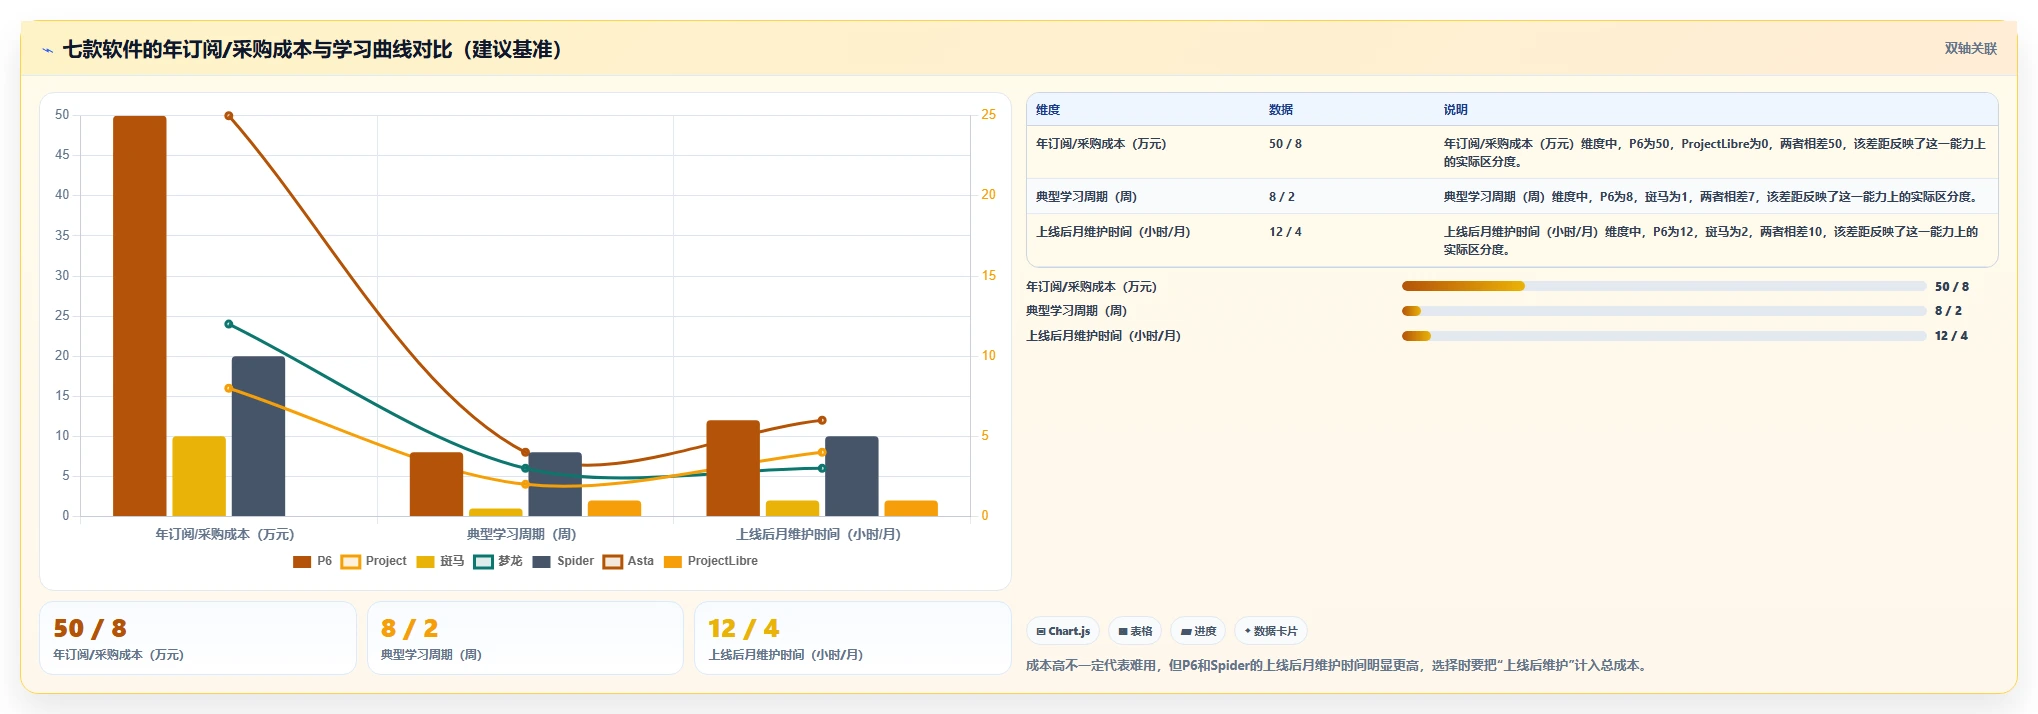The height and width of the screenshot is (714, 2038).
Task: Select the 维度 column header
Action: click(x=1048, y=110)
